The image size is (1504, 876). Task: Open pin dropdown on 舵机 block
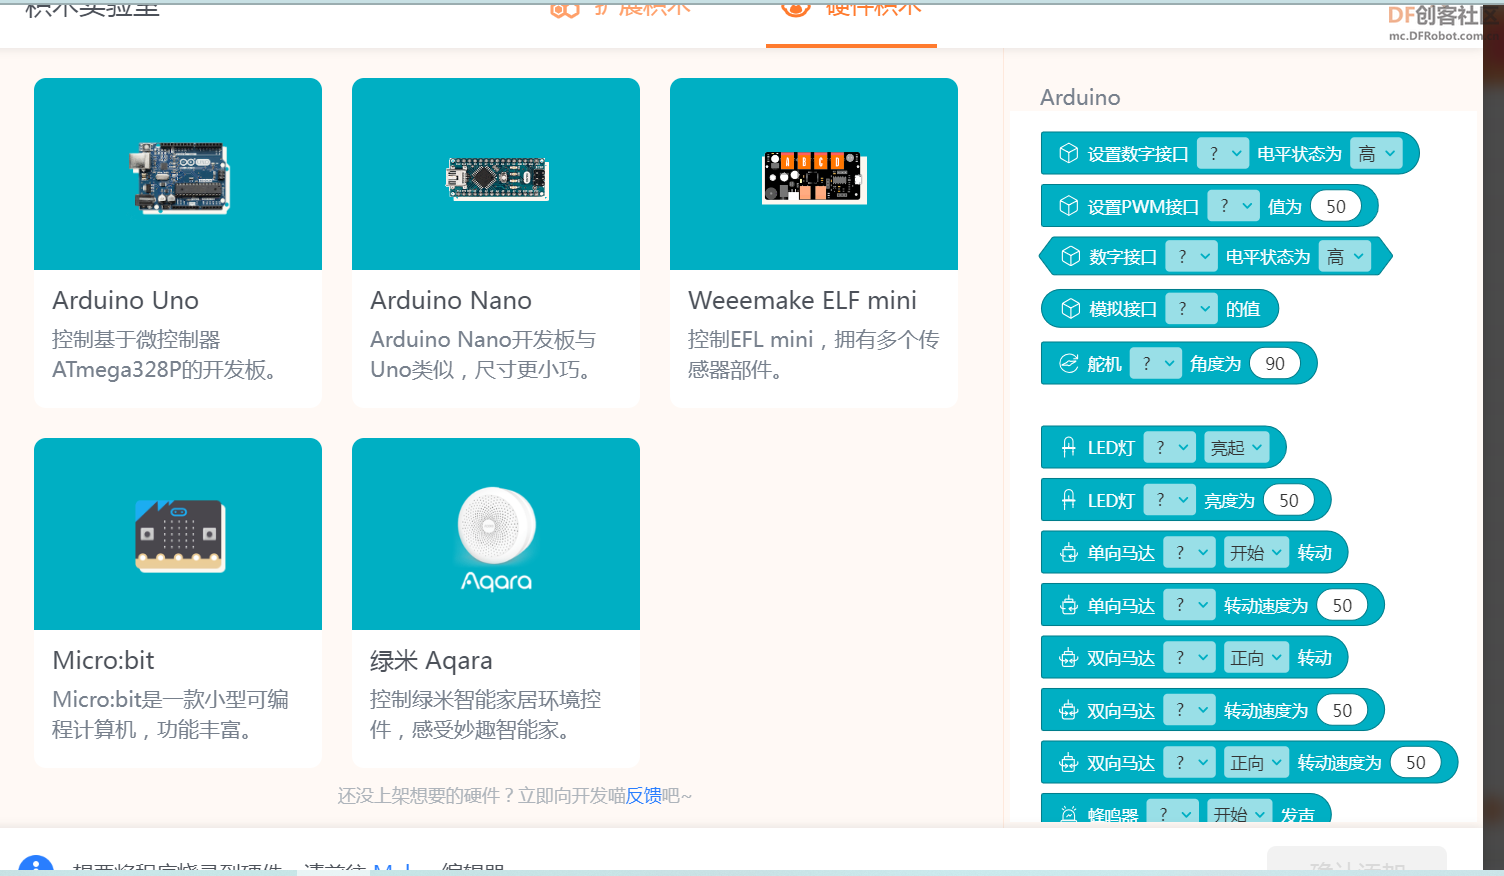click(1155, 363)
